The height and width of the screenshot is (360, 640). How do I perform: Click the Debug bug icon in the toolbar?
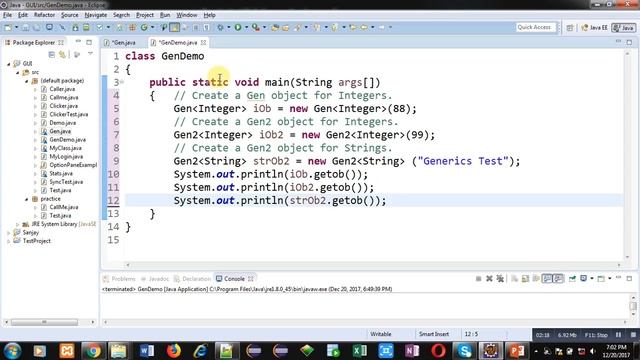pos(220,27)
